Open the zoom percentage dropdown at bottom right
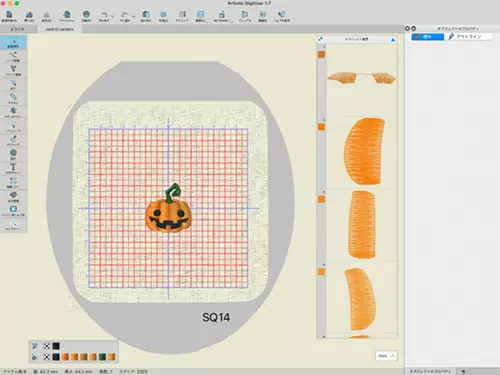The image size is (500, 375). coord(386,356)
